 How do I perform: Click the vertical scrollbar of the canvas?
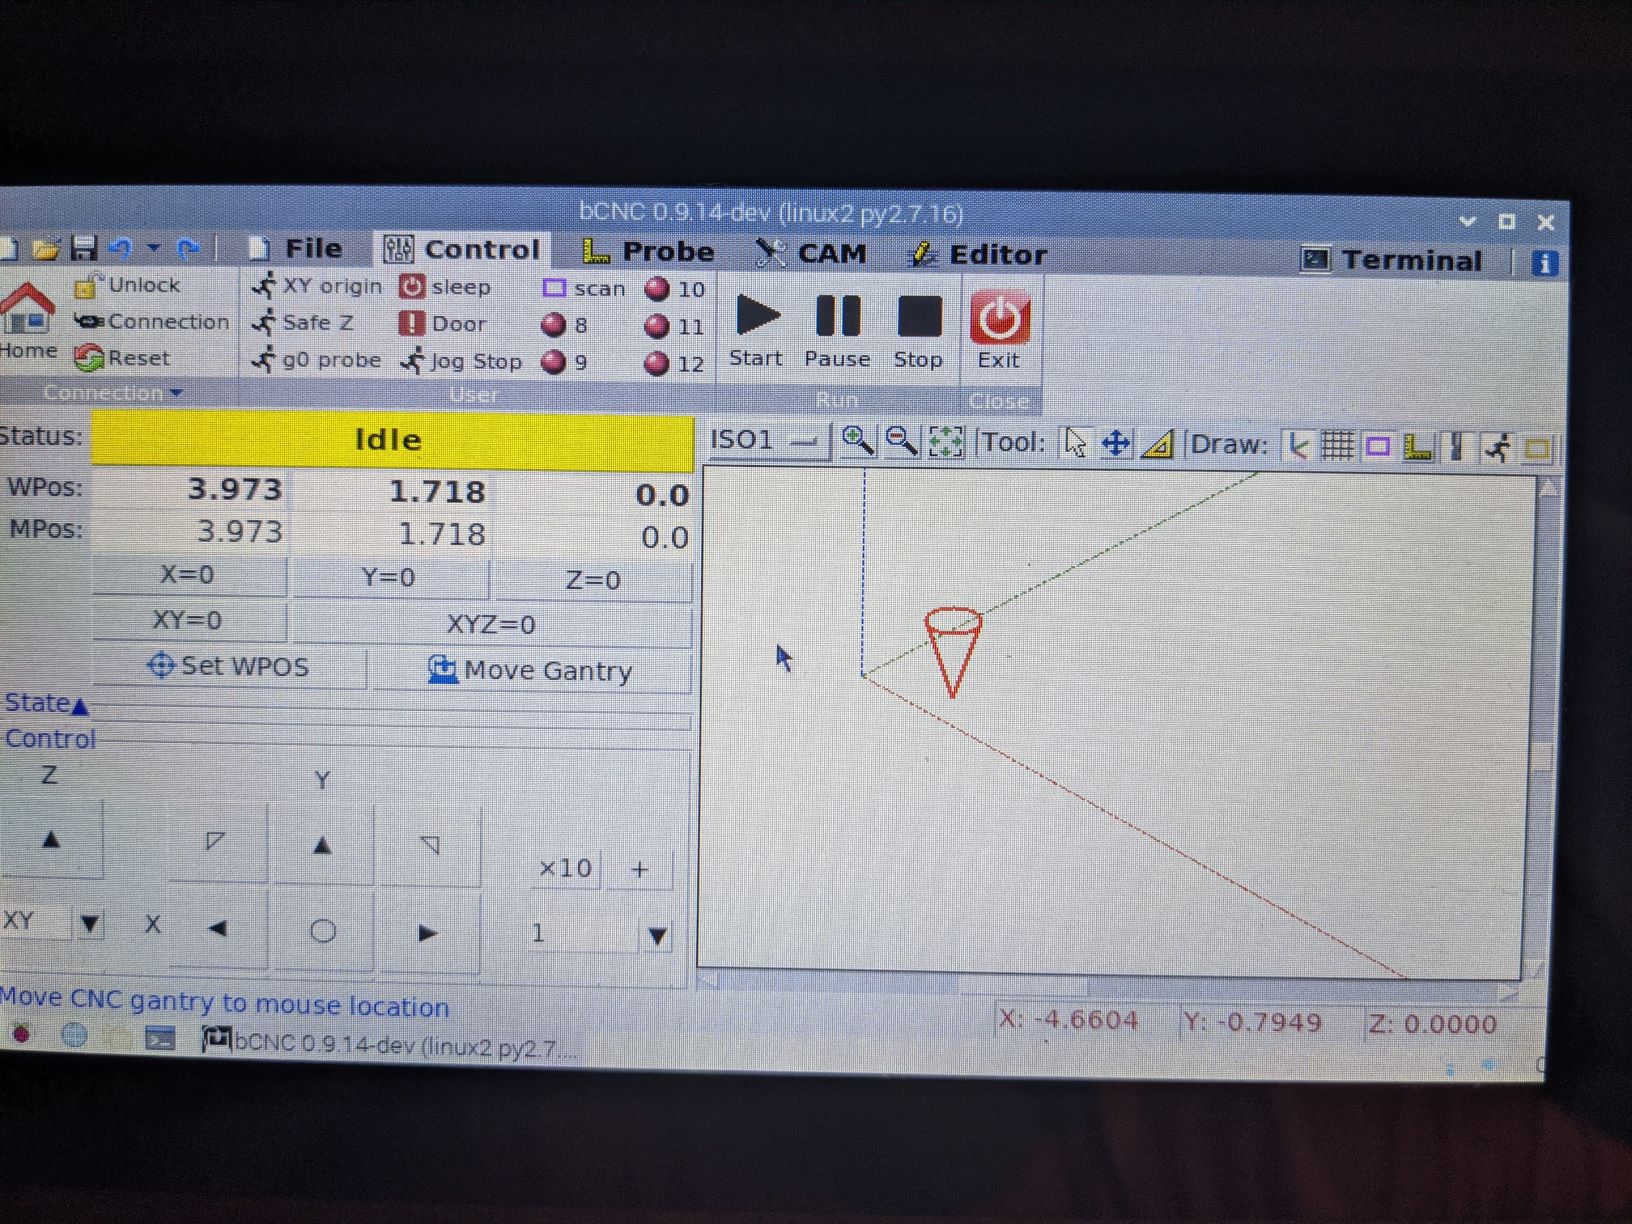pos(1542,728)
